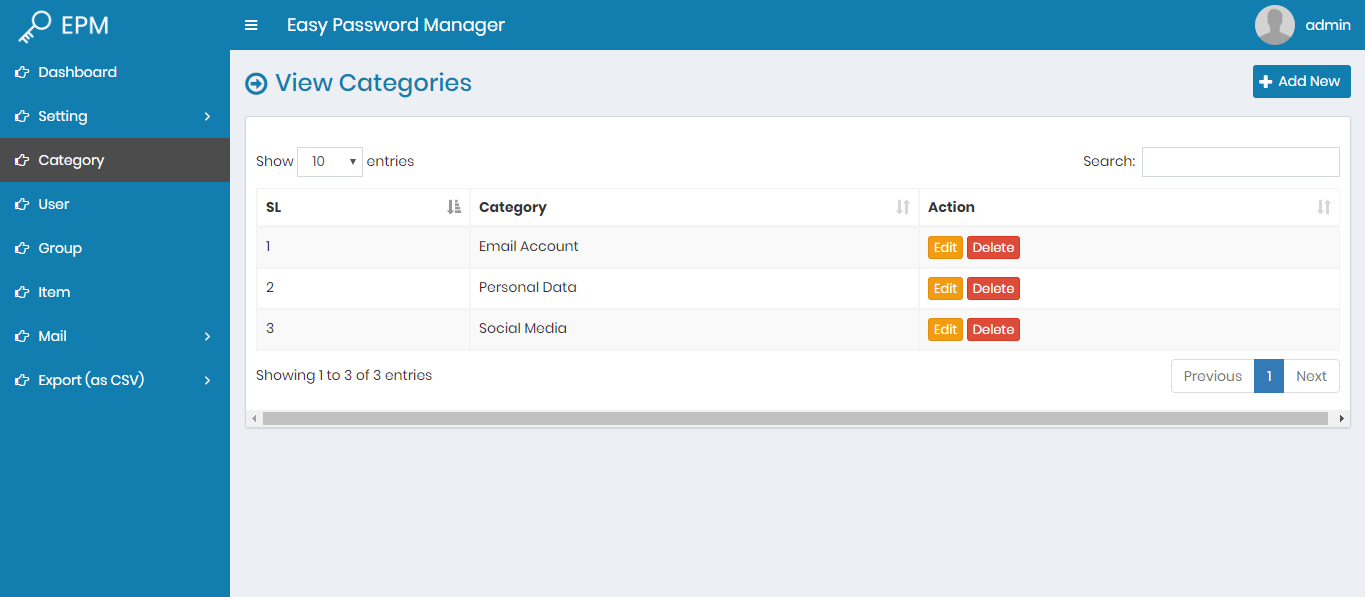1365x597 pixels.
Task: Delete the Social Media category
Action: pos(993,330)
